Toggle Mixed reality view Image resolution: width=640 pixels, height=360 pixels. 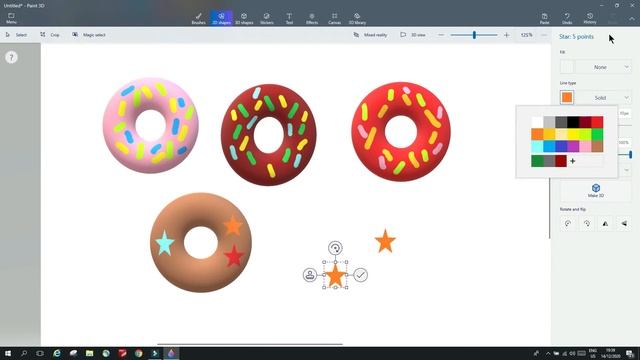(x=370, y=35)
